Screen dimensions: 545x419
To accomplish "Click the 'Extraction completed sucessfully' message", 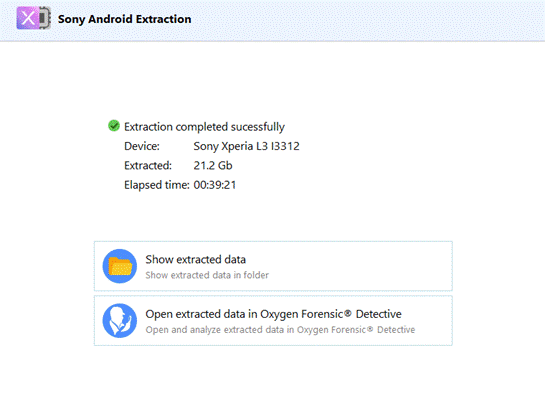I will (204, 127).
